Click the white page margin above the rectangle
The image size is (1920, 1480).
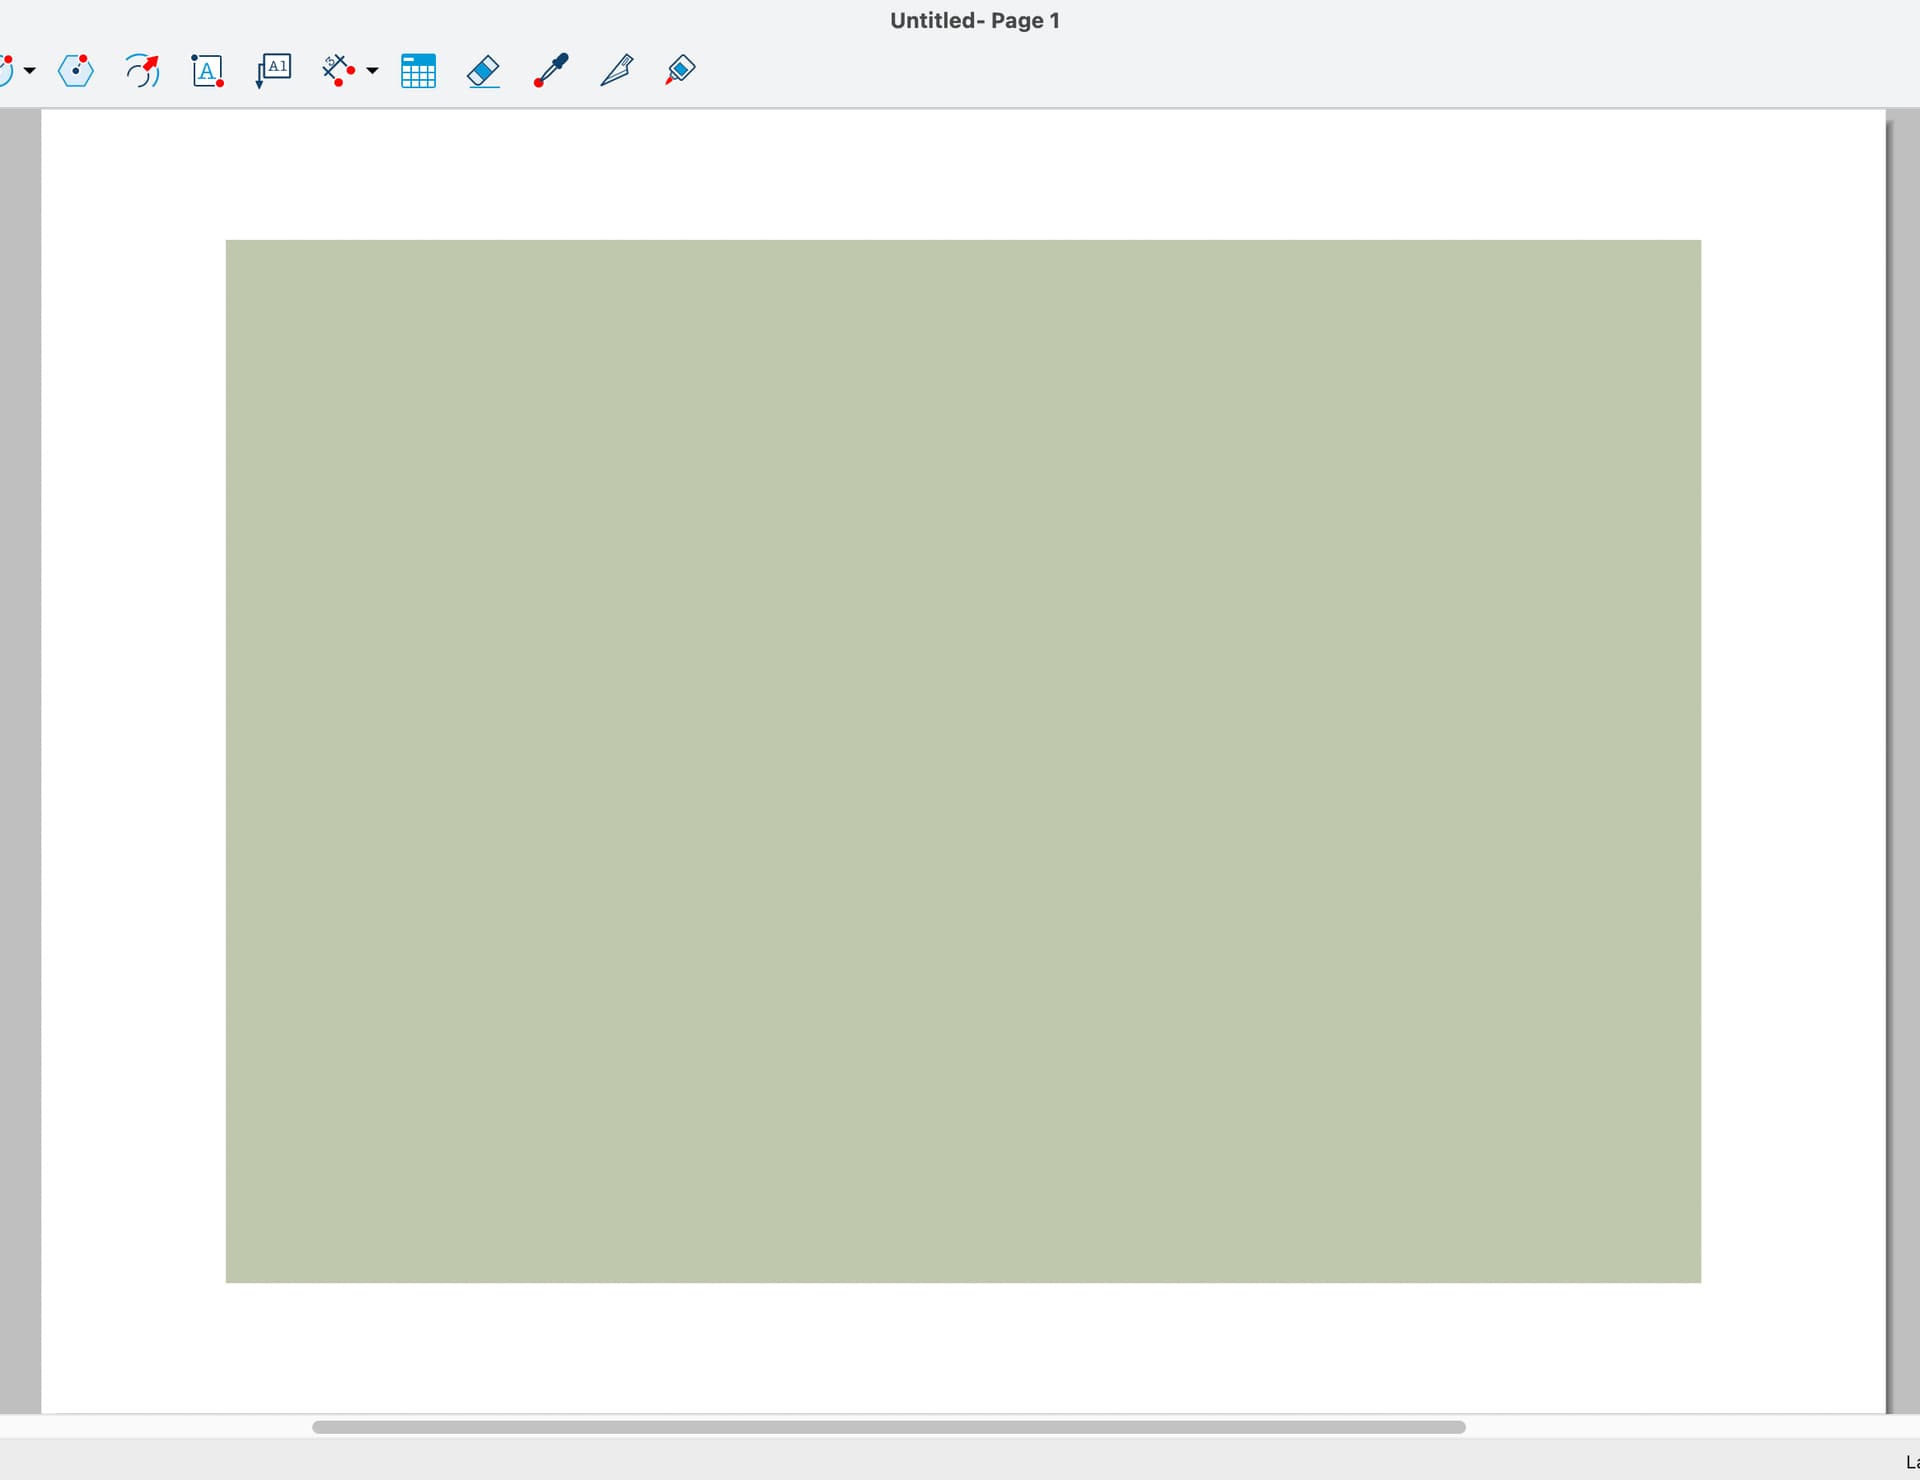(x=962, y=175)
